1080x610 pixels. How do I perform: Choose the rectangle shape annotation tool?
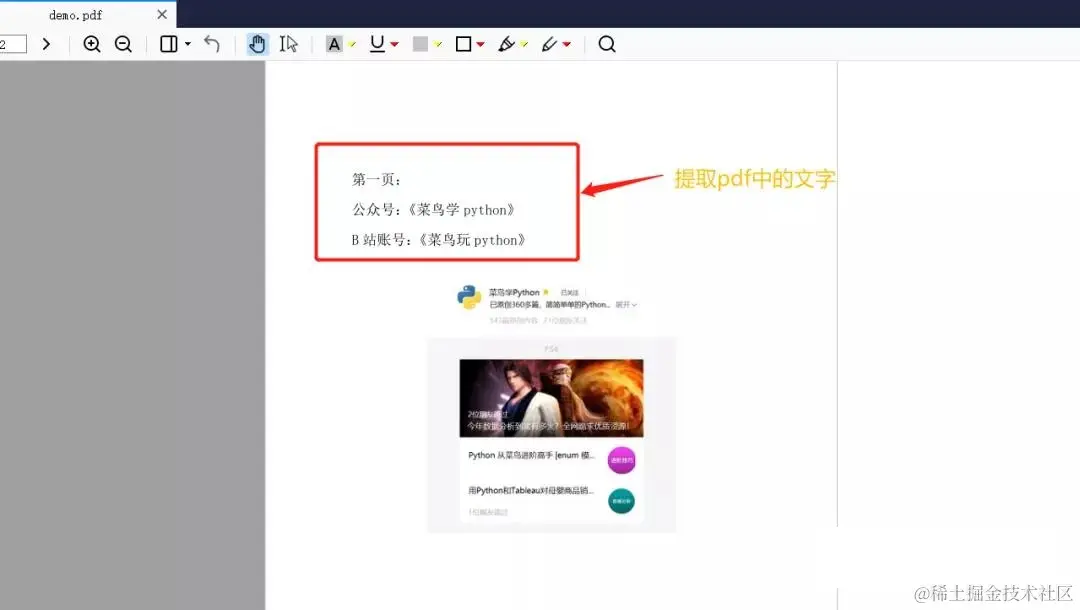[x=463, y=44]
